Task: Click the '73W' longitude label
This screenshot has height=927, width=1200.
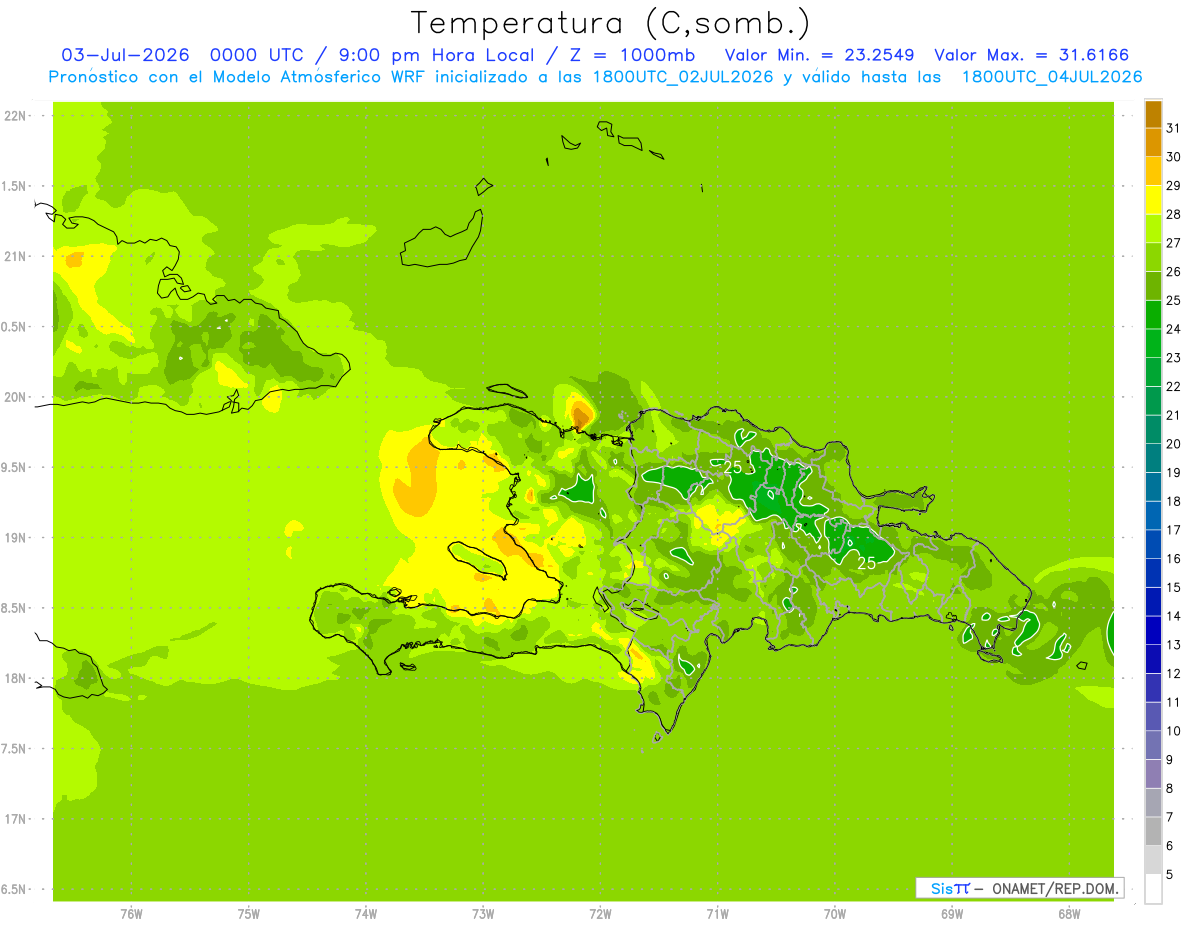Action: 483,914
